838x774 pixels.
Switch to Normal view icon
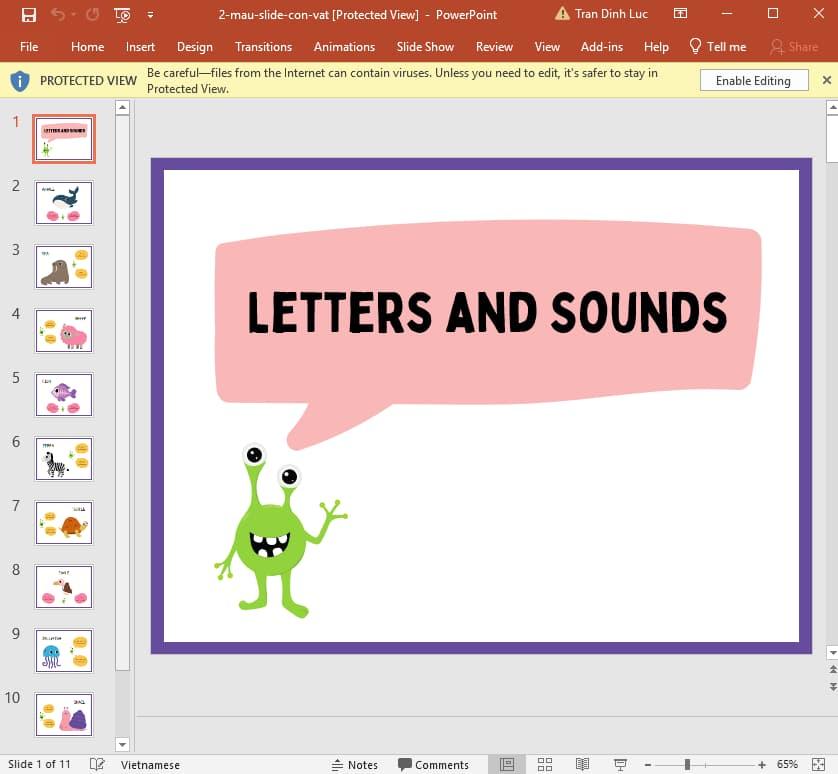coord(507,765)
